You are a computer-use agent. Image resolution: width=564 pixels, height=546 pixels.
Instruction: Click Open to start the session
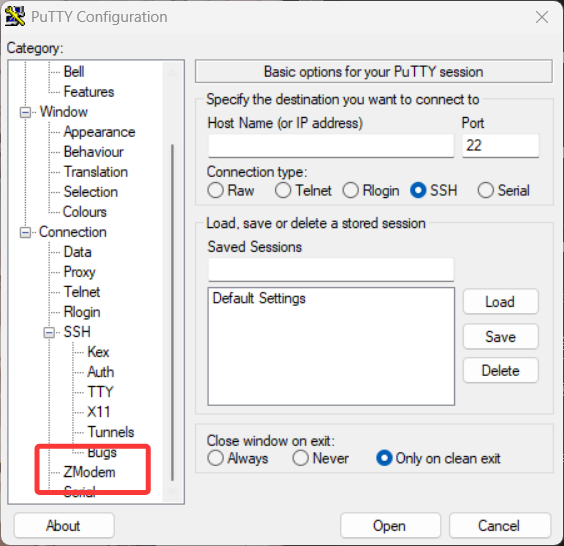click(x=390, y=526)
